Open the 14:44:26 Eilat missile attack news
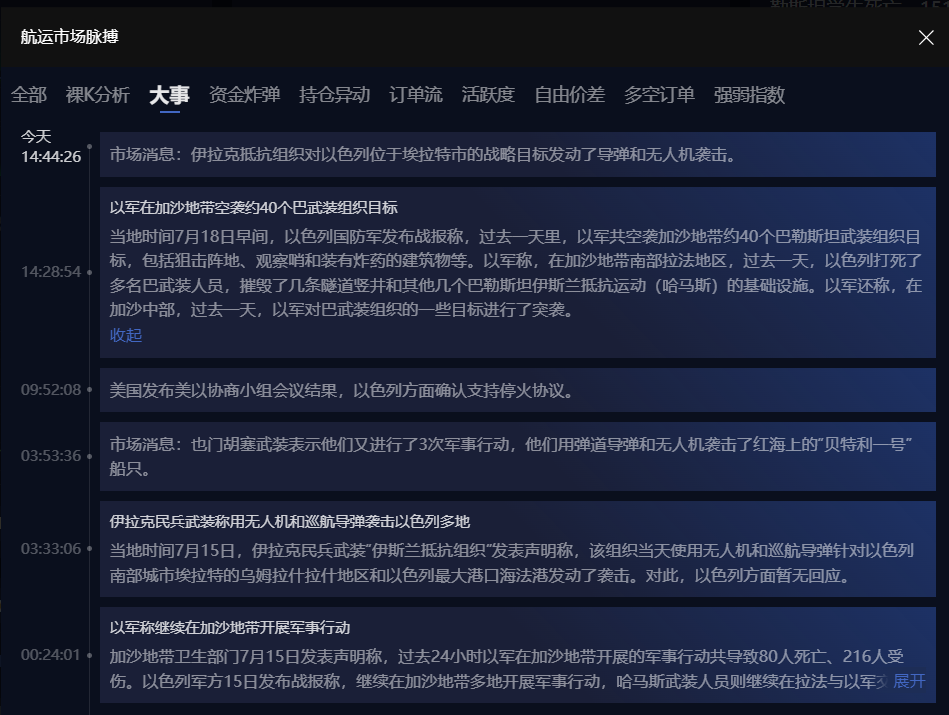949x715 pixels. pos(423,155)
